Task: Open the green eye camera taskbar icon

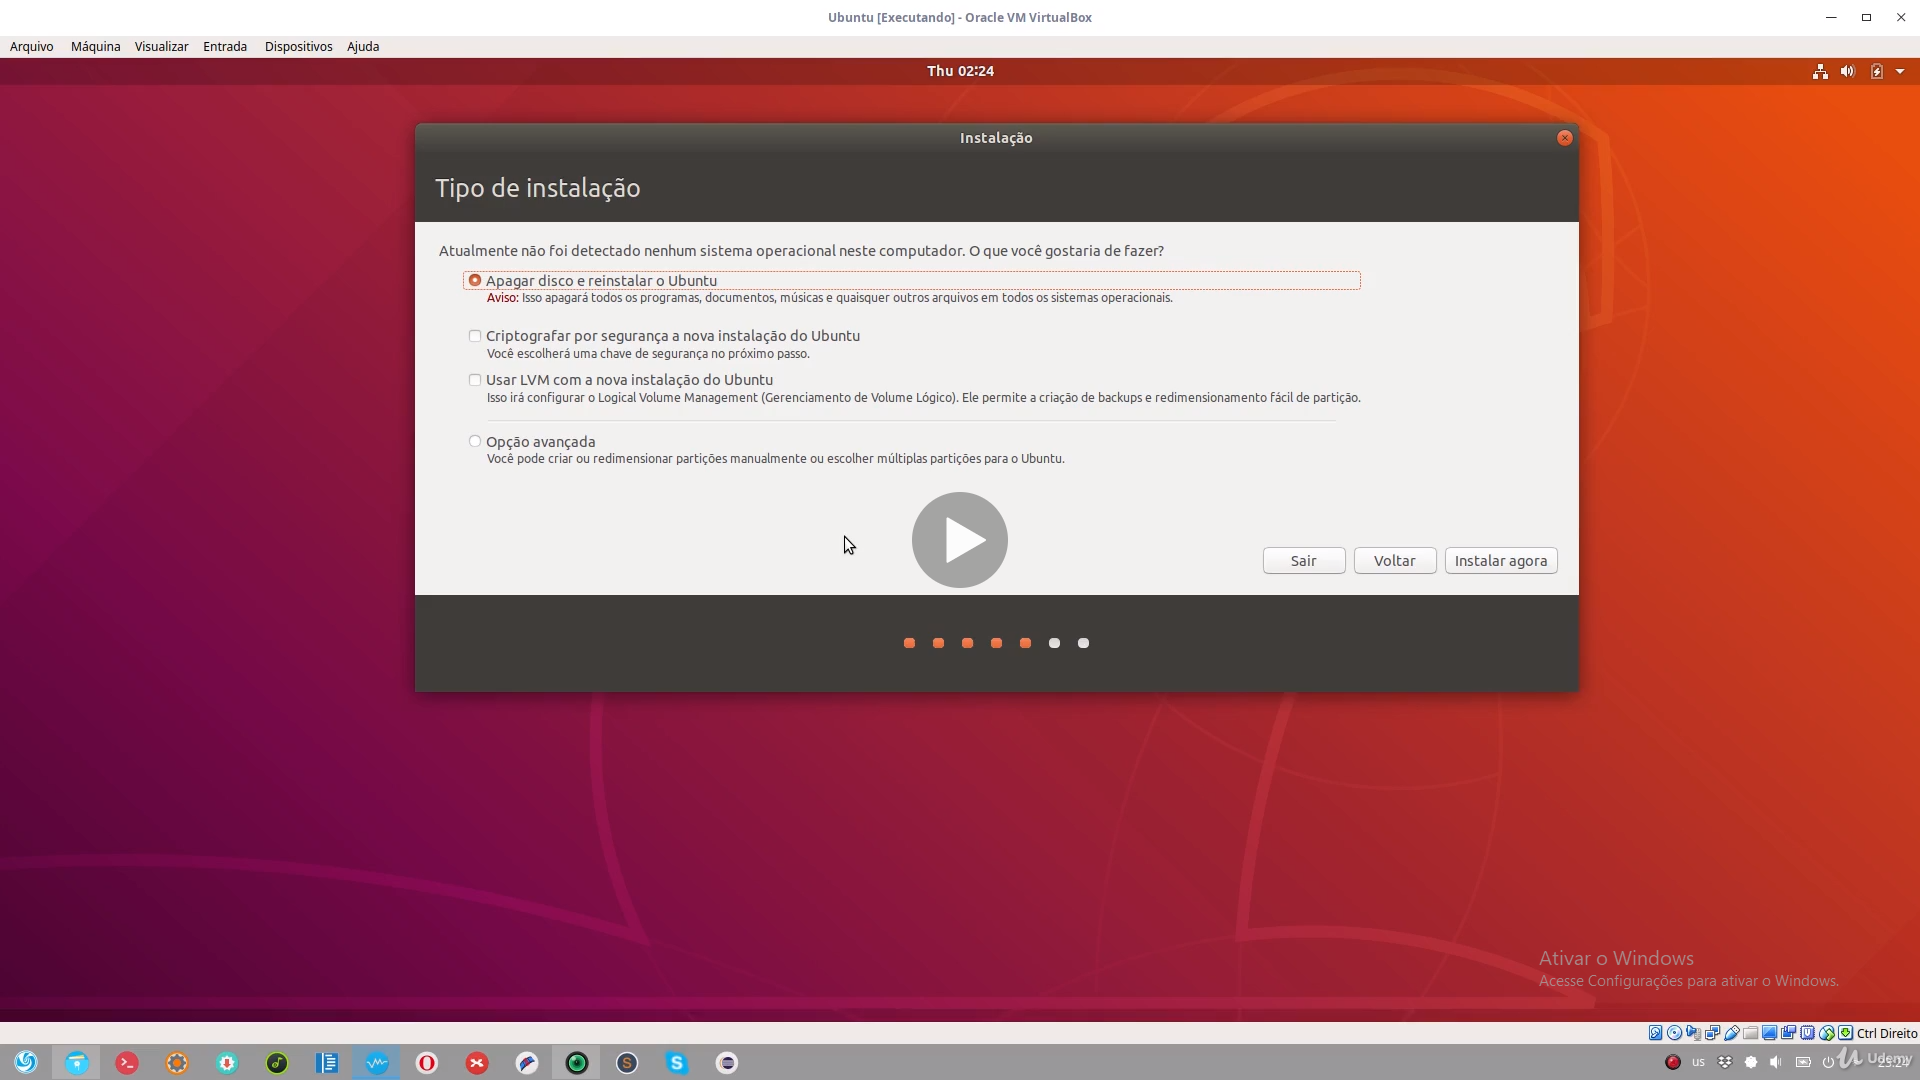Action: [577, 1062]
